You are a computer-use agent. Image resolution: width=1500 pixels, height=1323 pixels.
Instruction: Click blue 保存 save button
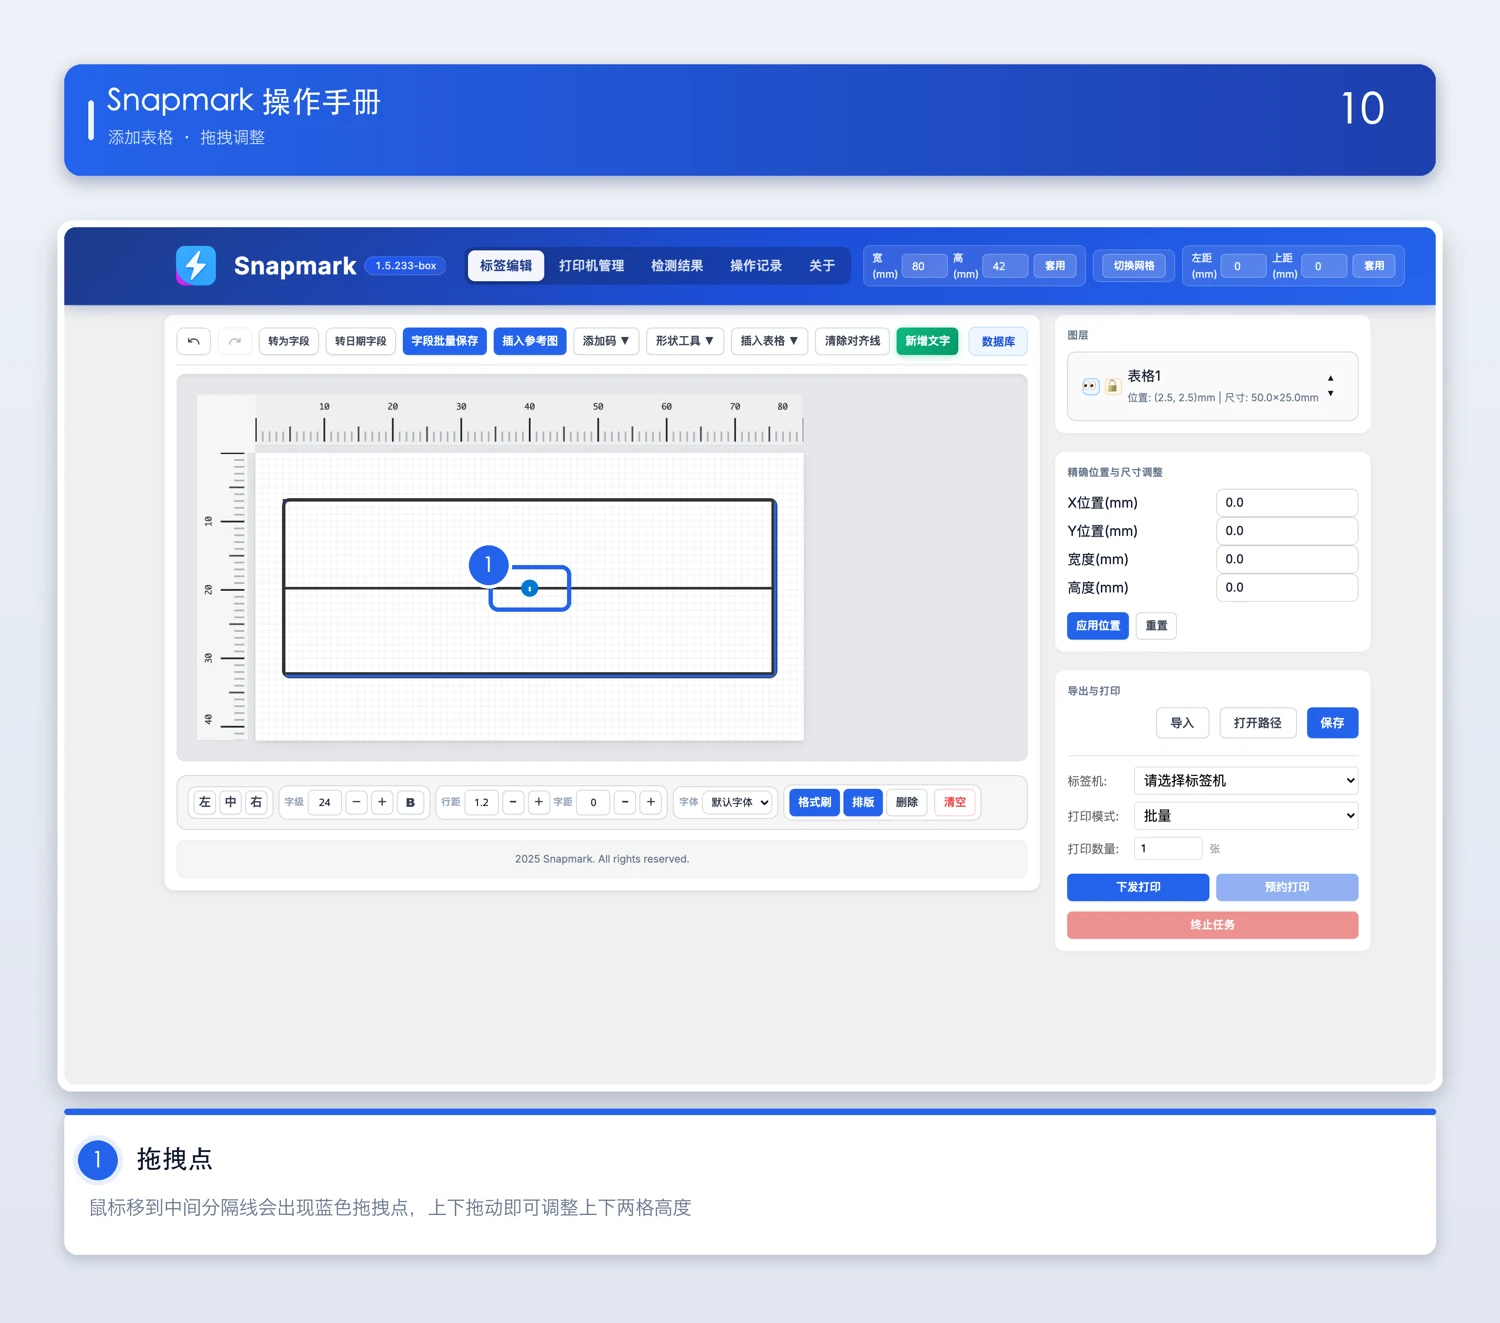tap(1332, 723)
